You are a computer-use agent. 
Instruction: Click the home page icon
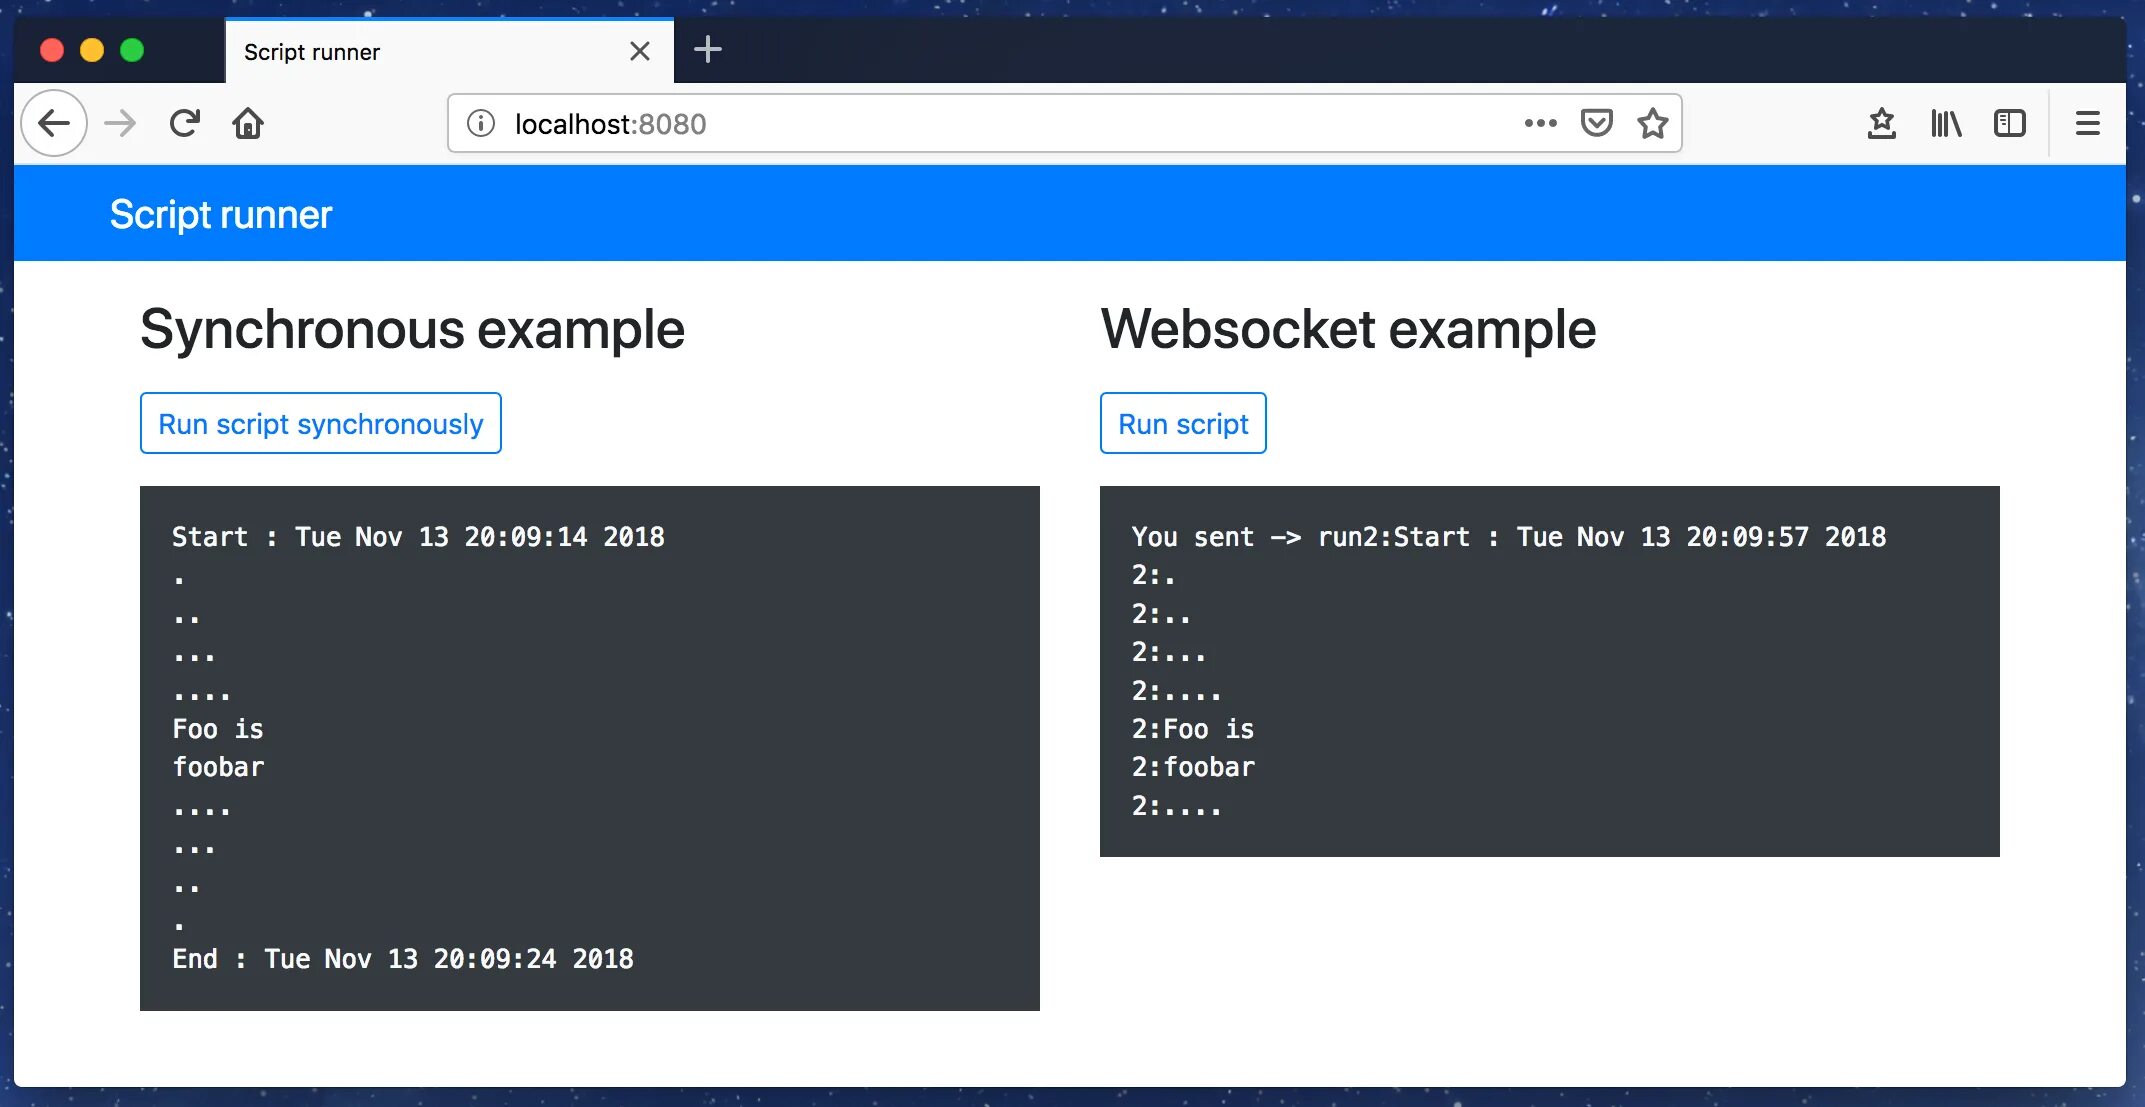click(250, 123)
